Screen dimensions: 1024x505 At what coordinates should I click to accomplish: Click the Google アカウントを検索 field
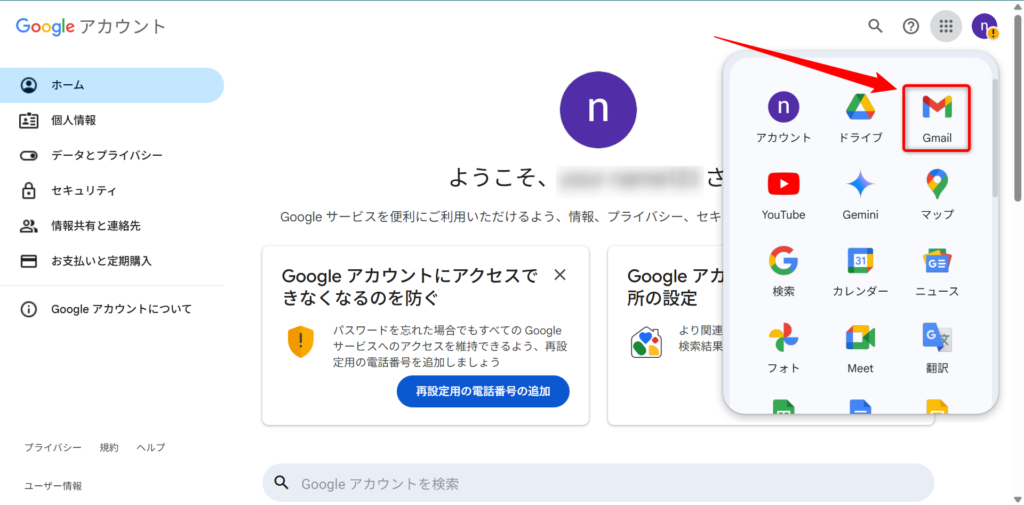[x=598, y=483]
